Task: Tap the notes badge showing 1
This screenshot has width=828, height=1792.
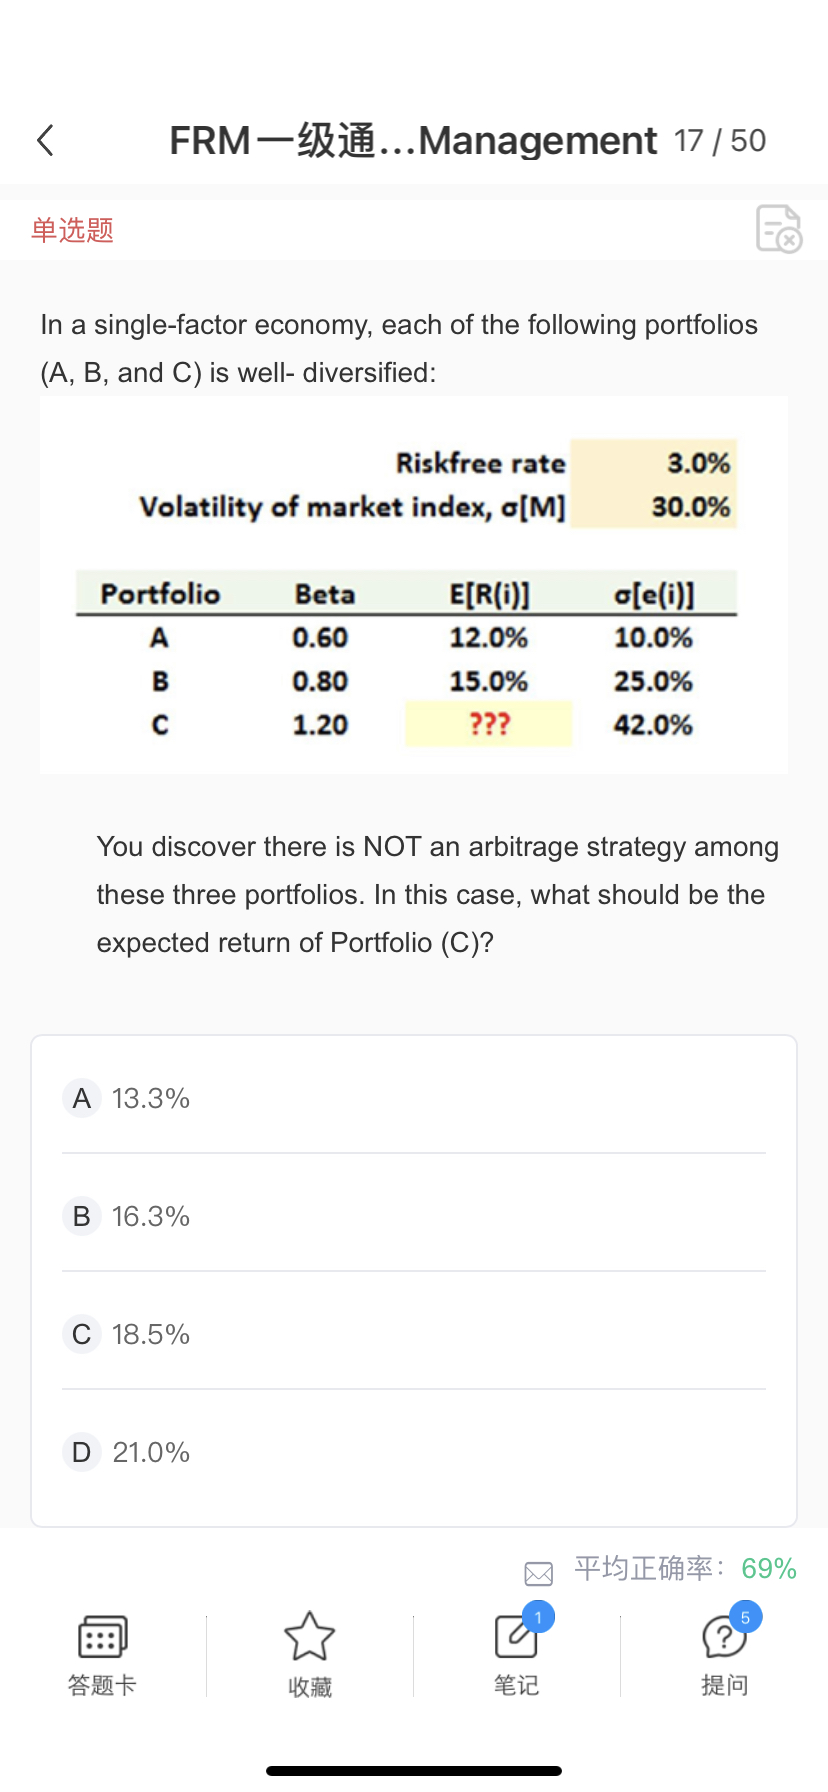Action: [x=538, y=1617]
